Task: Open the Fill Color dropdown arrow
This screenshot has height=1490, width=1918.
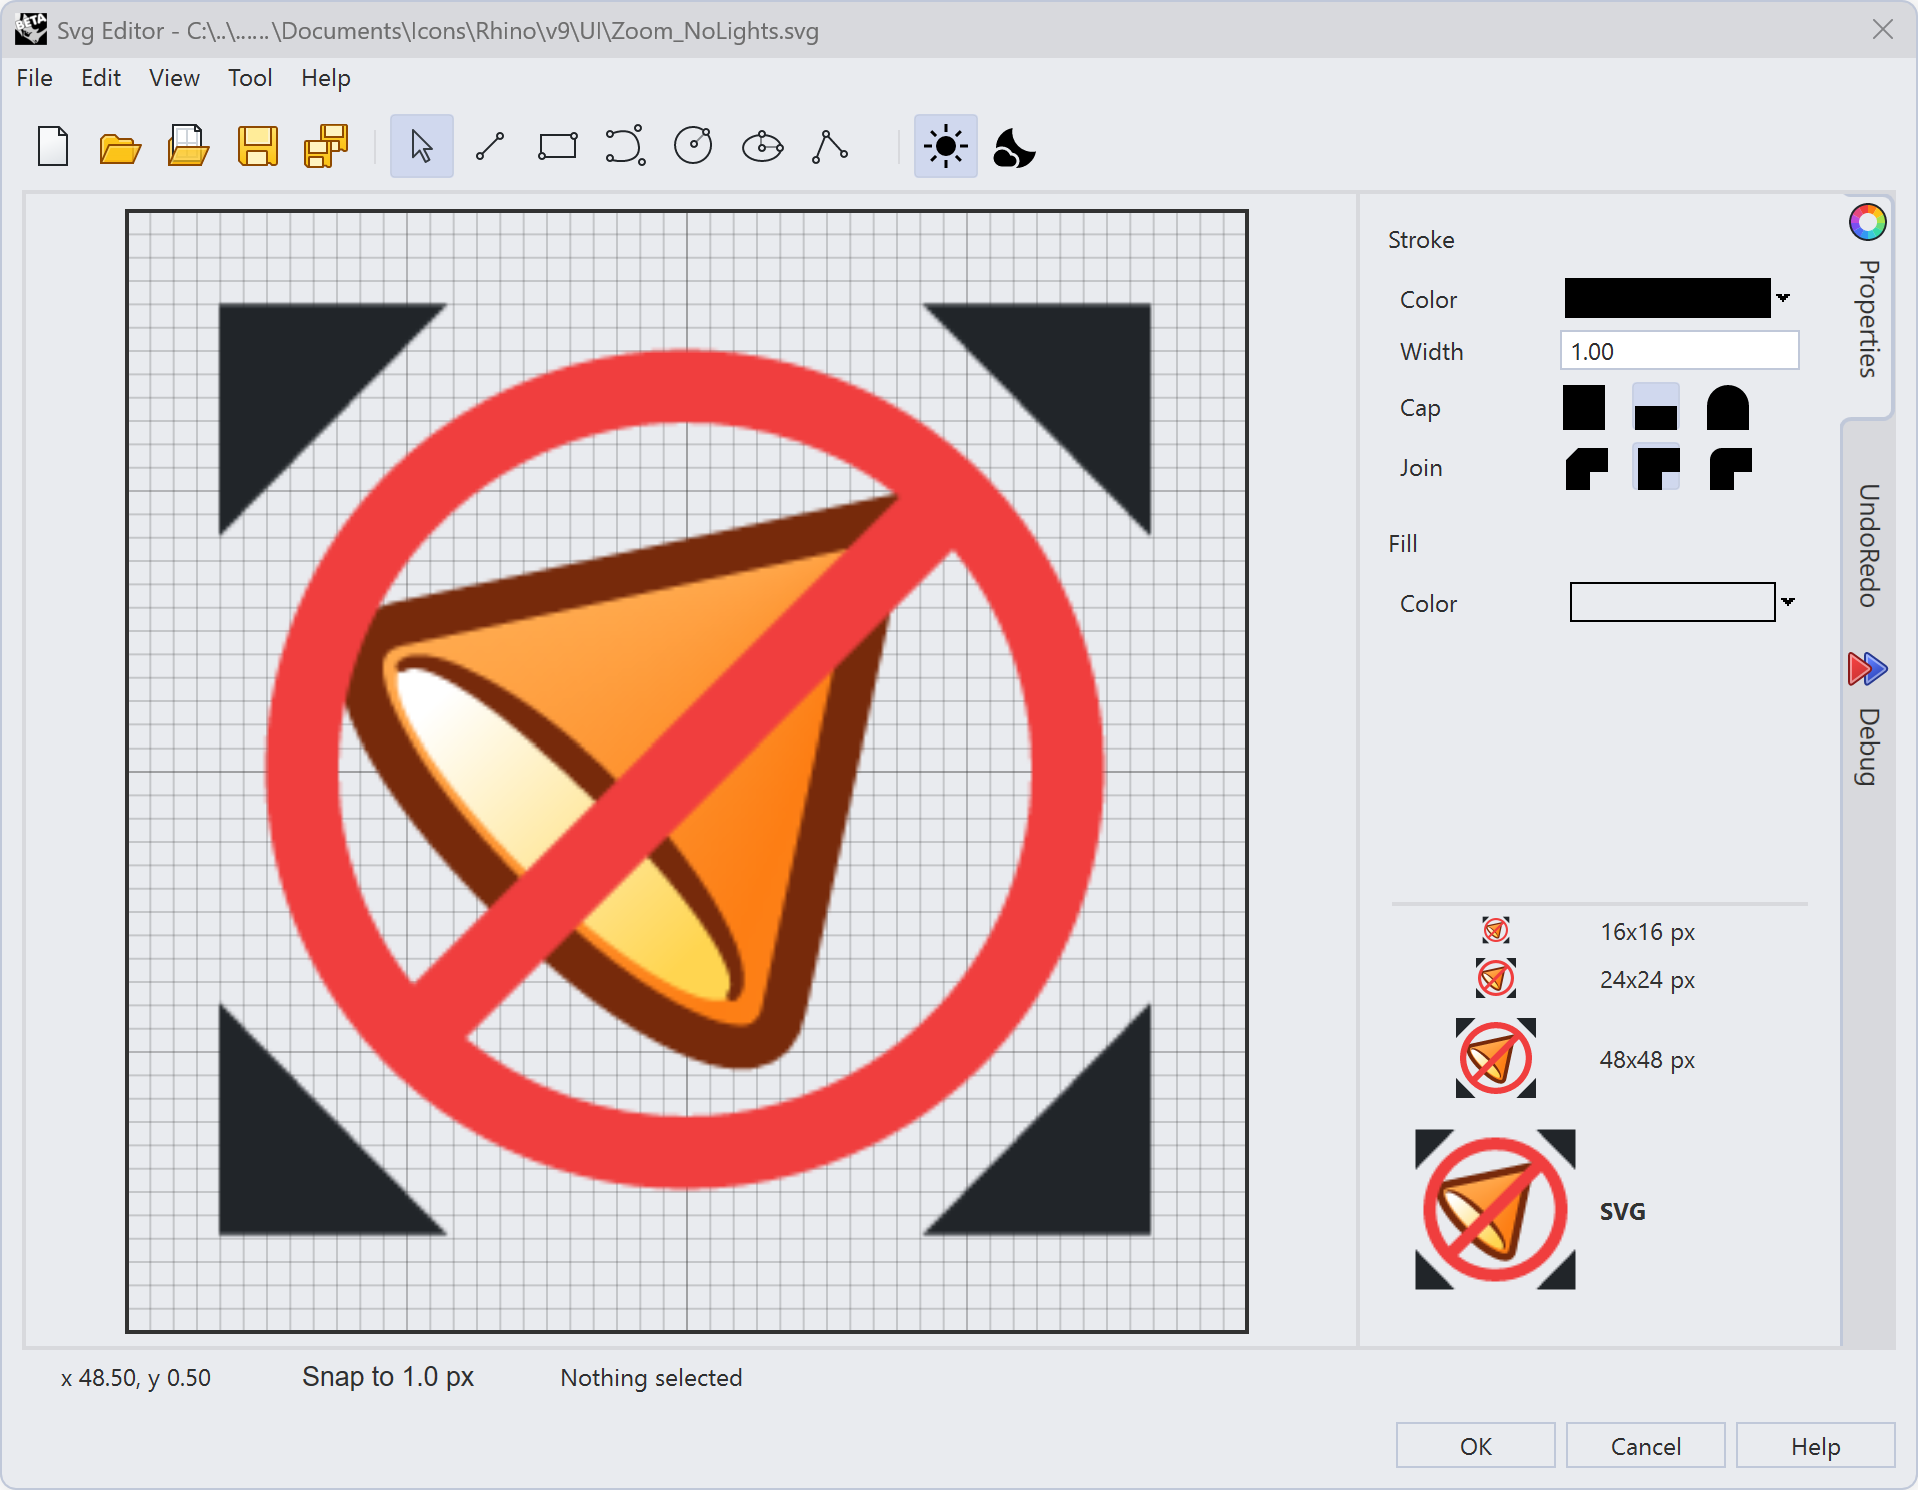Action: 1788,602
